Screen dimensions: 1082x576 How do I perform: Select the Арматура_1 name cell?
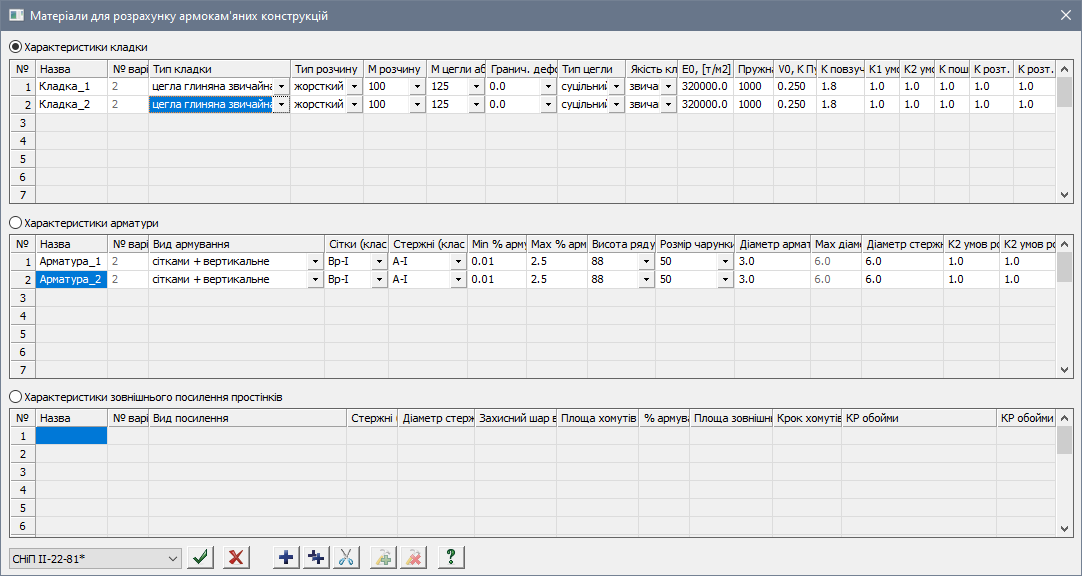click(71, 262)
